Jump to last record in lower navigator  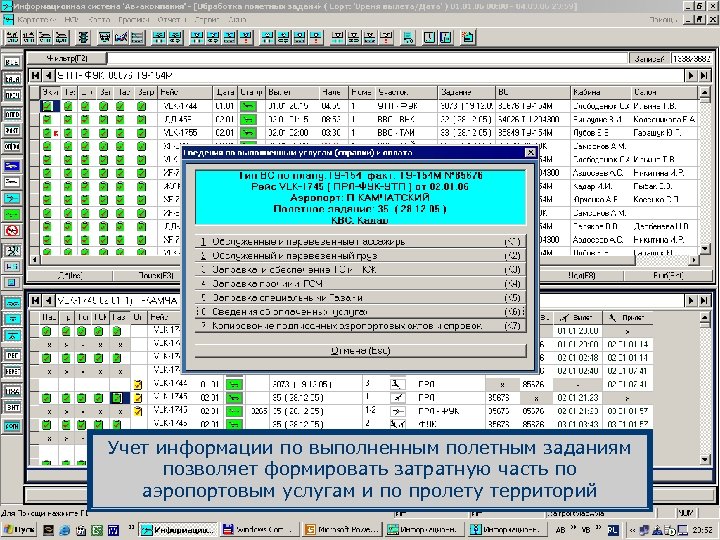(x=704, y=300)
